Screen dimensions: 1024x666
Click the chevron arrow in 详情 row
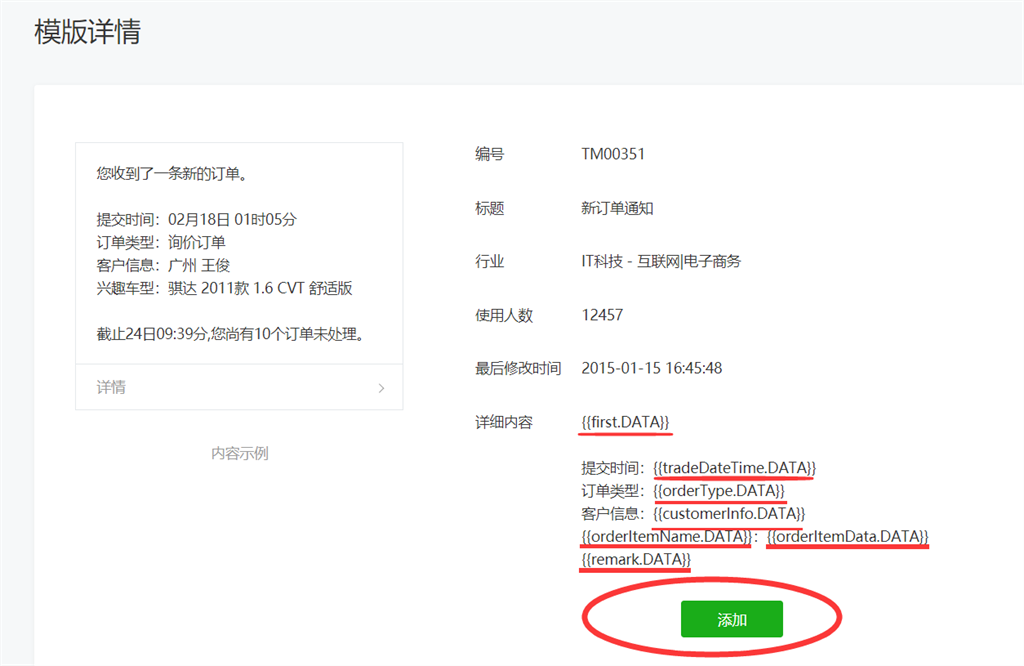point(381,388)
